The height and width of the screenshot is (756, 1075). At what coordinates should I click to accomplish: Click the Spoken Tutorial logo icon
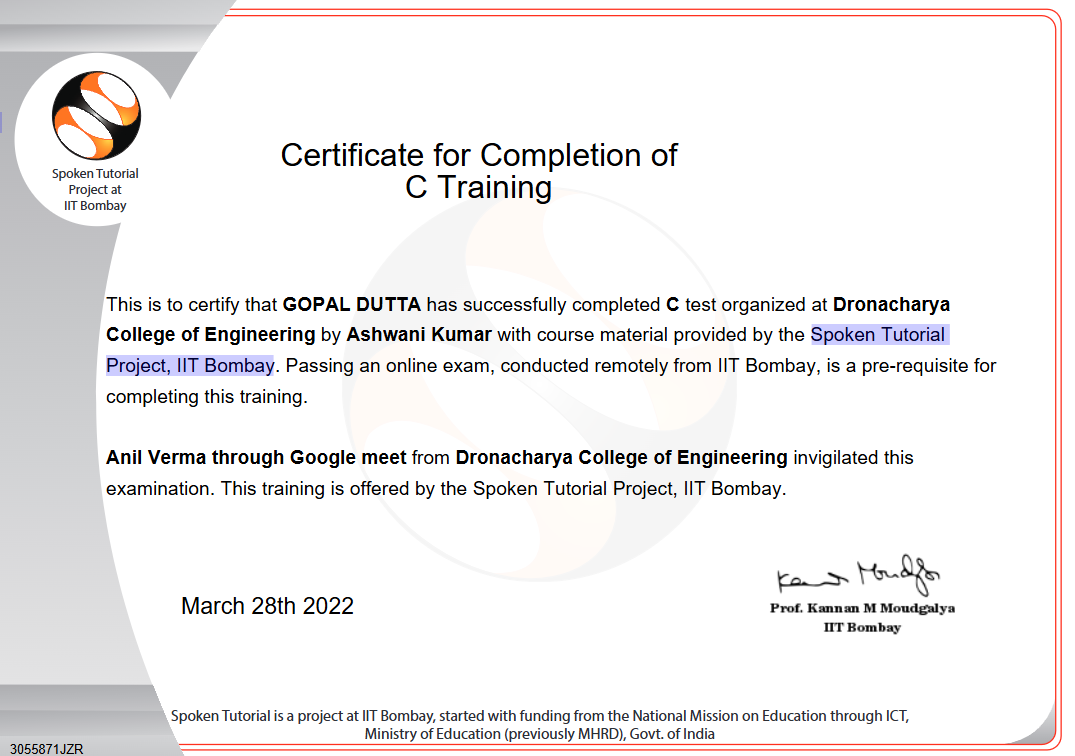pos(96,115)
